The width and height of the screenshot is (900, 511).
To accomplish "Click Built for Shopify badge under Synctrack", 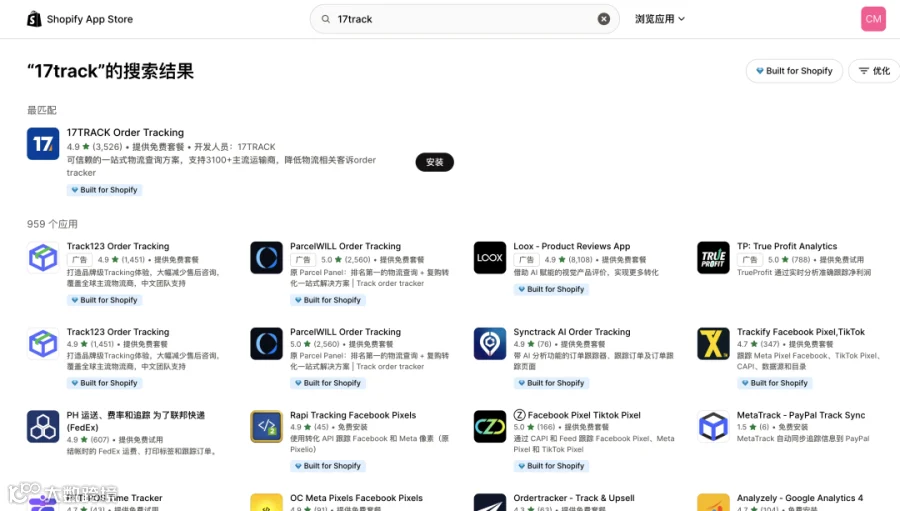I will click(x=551, y=382).
